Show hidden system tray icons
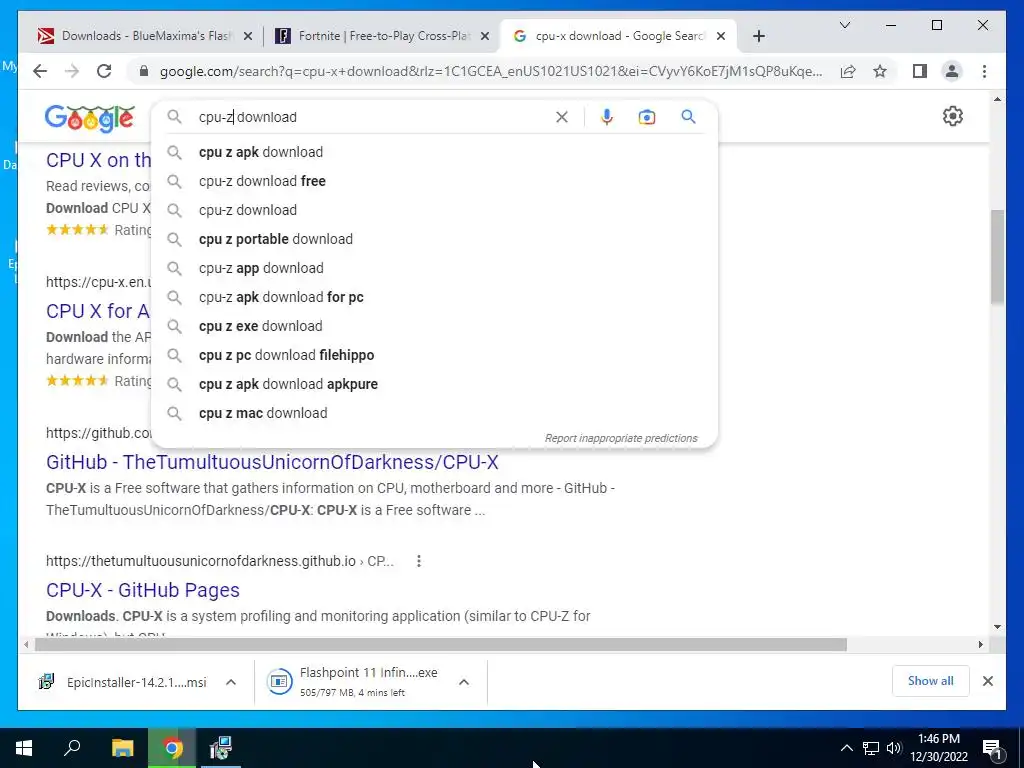1024x768 pixels. pos(846,748)
